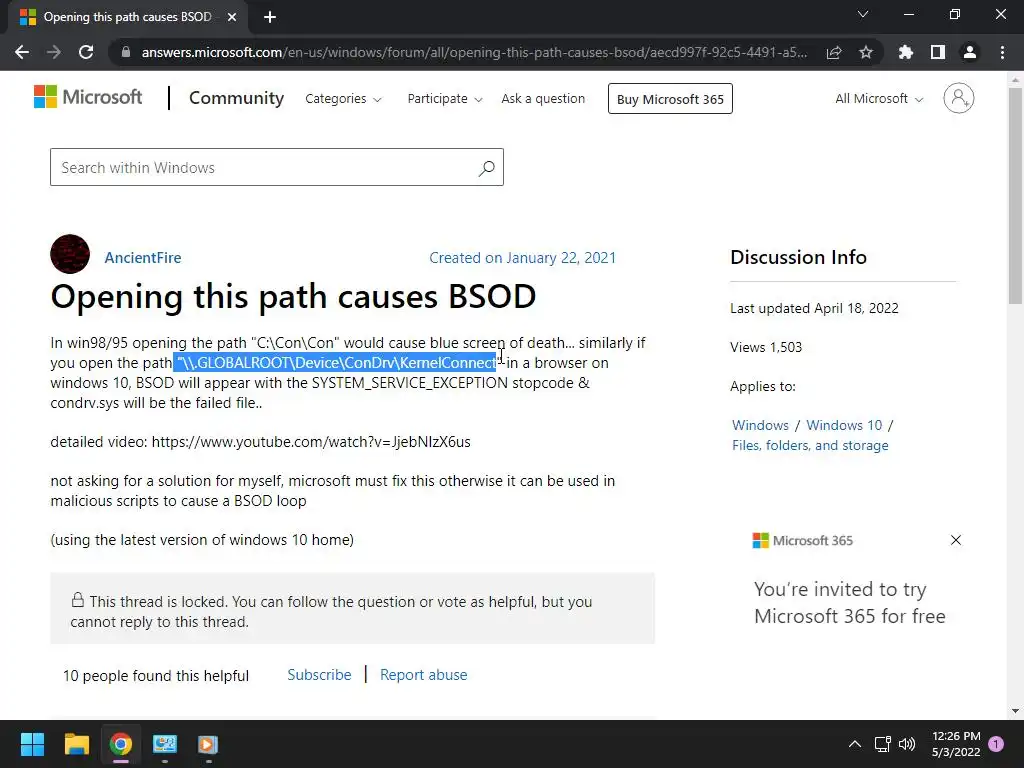Click the browser address bar URL

pyautogui.click(x=474, y=52)
